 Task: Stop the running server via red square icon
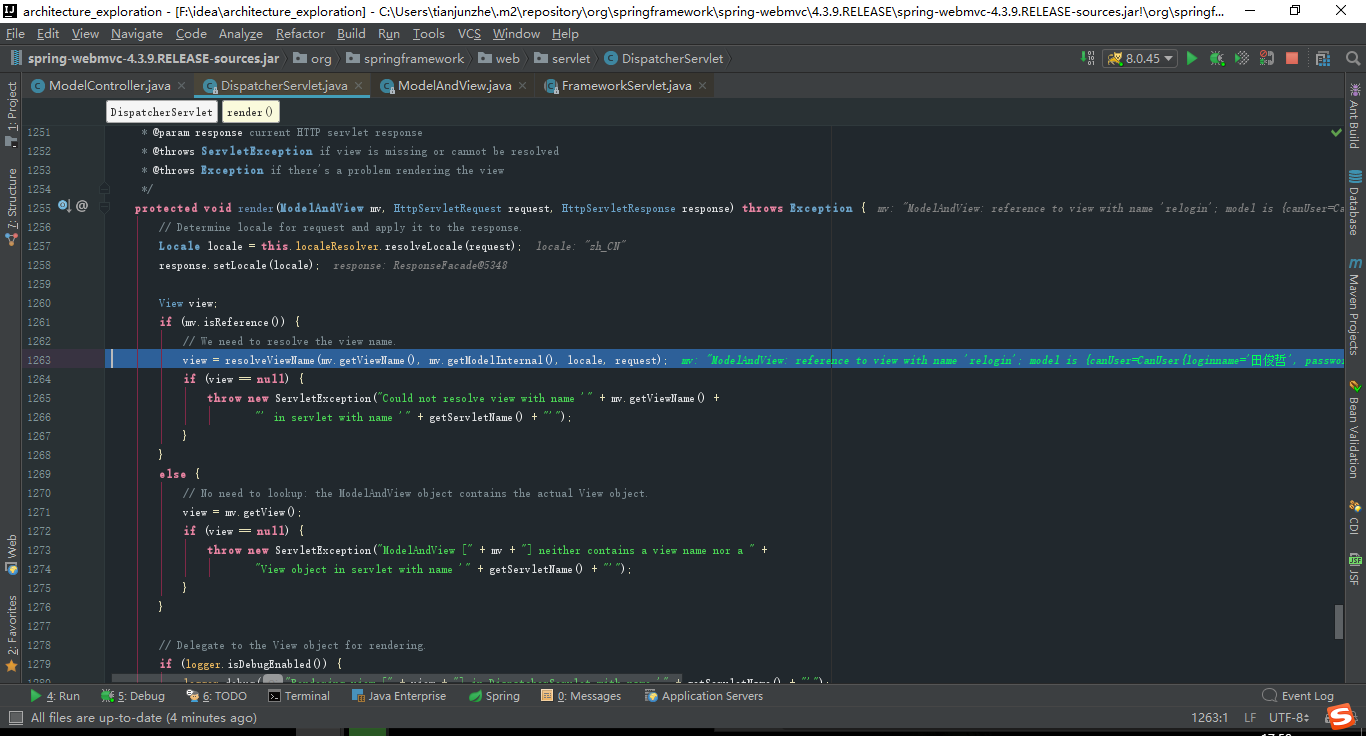tap(1292, 58)
